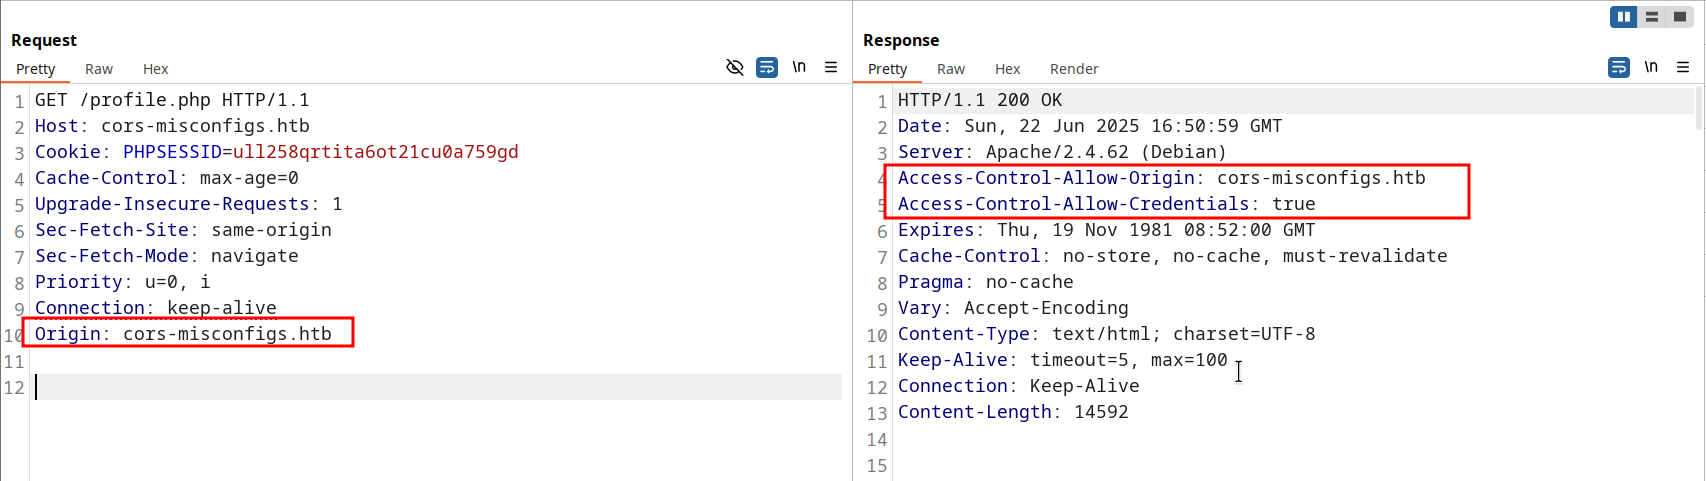Click the Access-Control-Allow-Credentials header
Viewport: 1706px width, 481px height.
pos(1107,204)
